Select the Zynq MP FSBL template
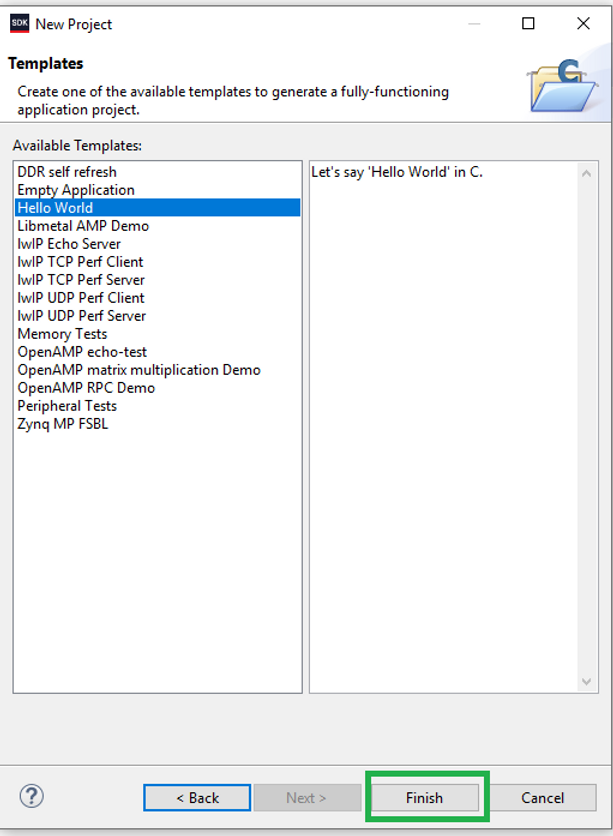This screenshot has width=613, height=836. 63,424
